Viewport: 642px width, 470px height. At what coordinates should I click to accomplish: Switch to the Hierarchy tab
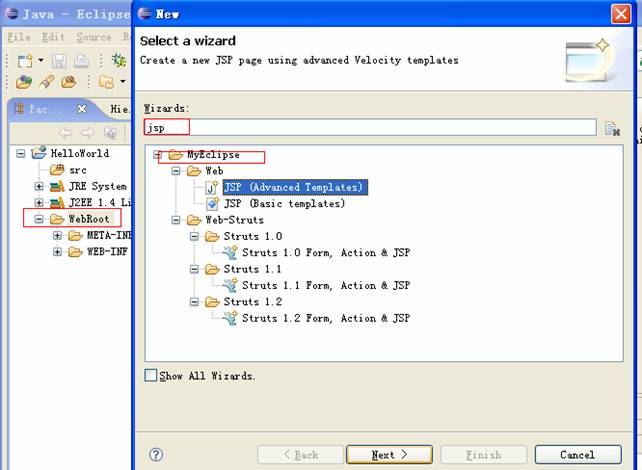coord(120,109)
